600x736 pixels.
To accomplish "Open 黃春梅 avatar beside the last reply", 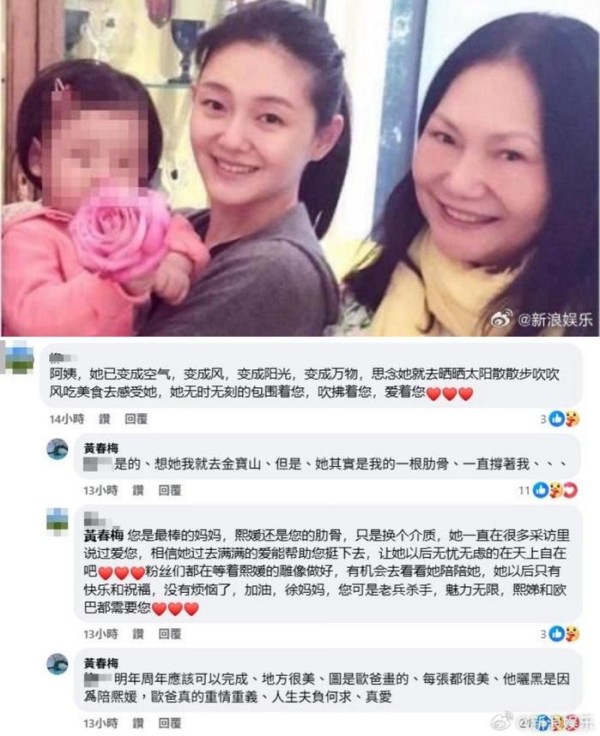I will click(x=58, y=664).
